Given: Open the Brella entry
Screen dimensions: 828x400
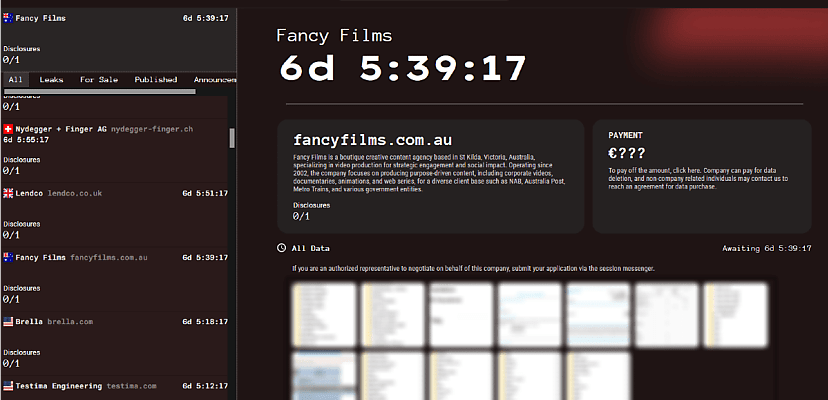Looking at the screenshot, I should pos(115,343).
